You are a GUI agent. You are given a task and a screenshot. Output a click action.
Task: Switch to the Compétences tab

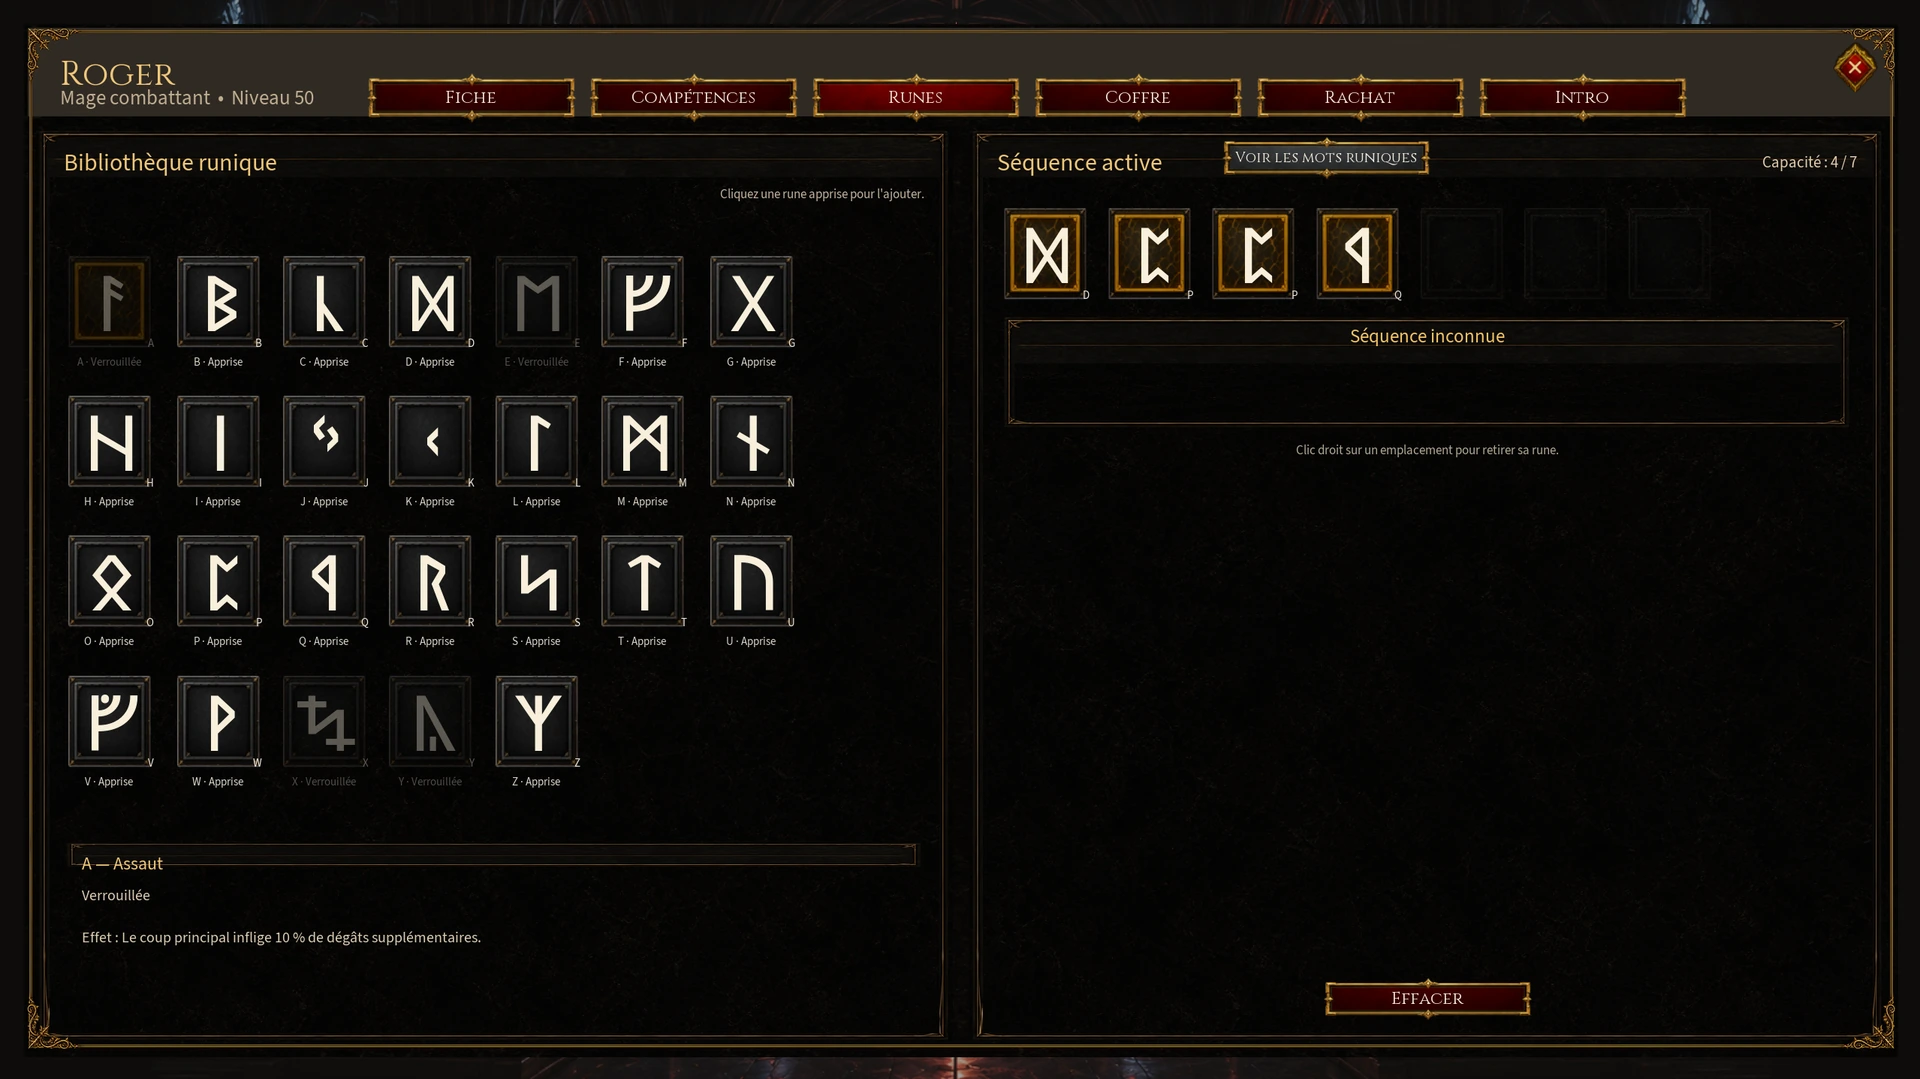tap(693, 97)
